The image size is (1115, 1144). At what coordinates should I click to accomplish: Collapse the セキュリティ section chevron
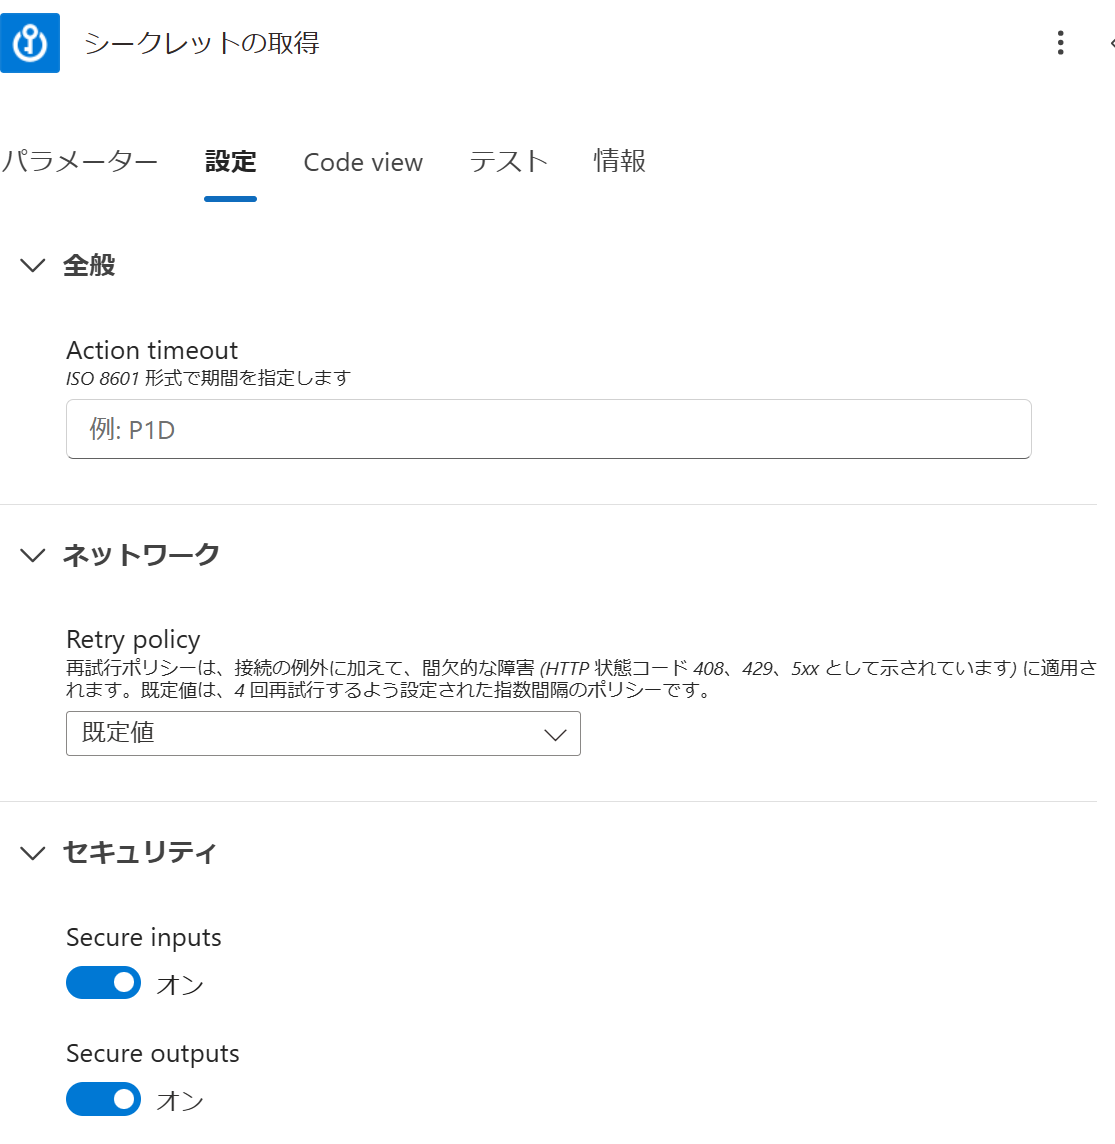(33, 852)
